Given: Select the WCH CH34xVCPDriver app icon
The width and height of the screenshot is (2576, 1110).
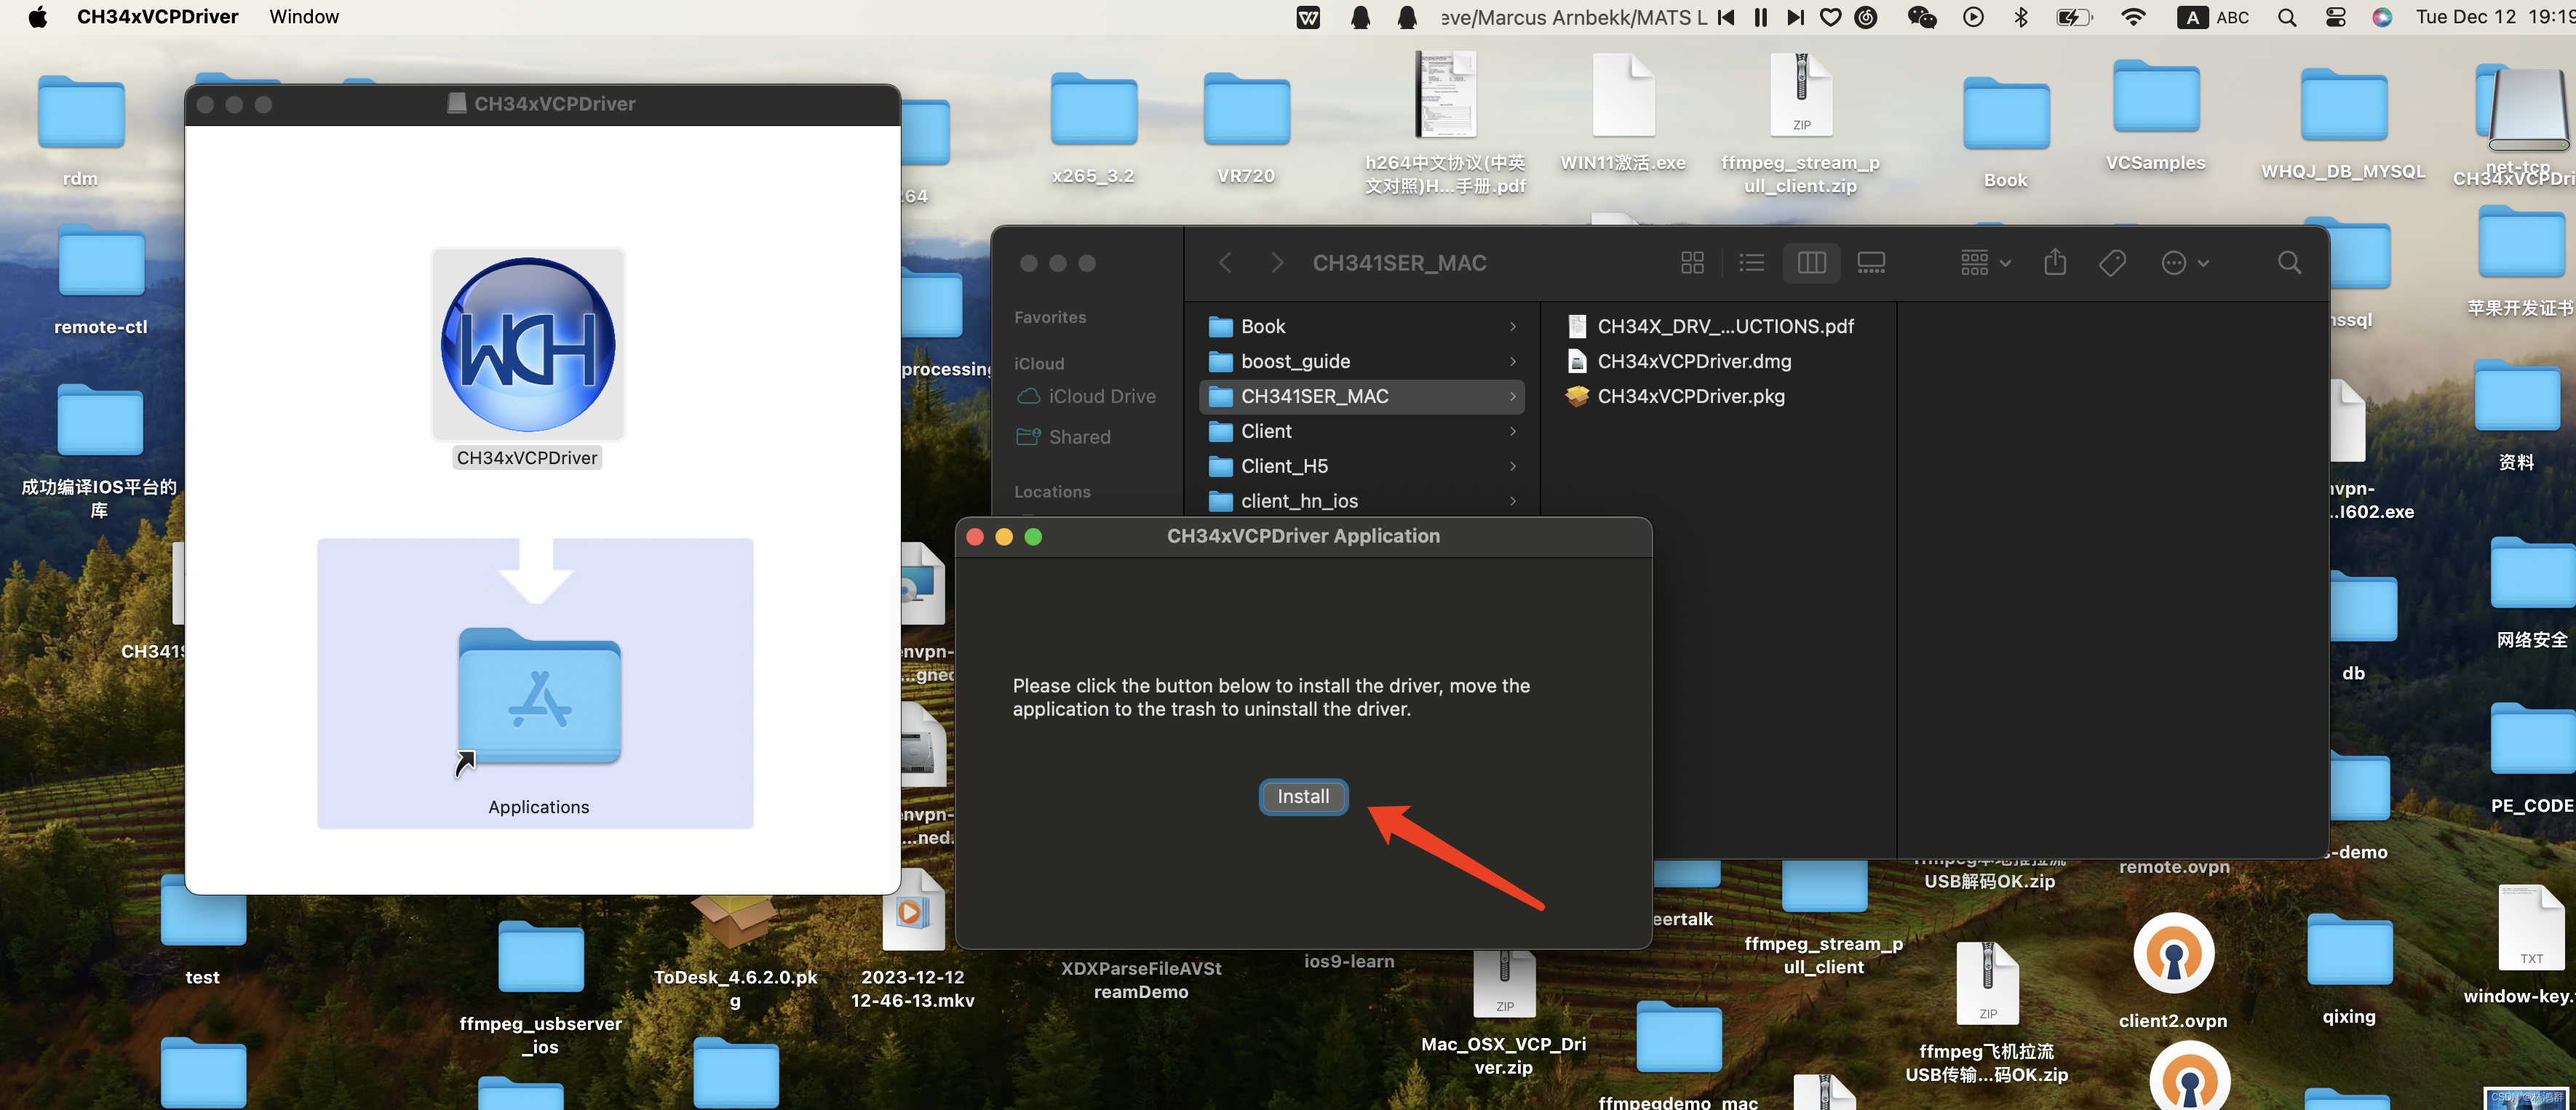Looking at the screenshot, I should tap(528, 345).
